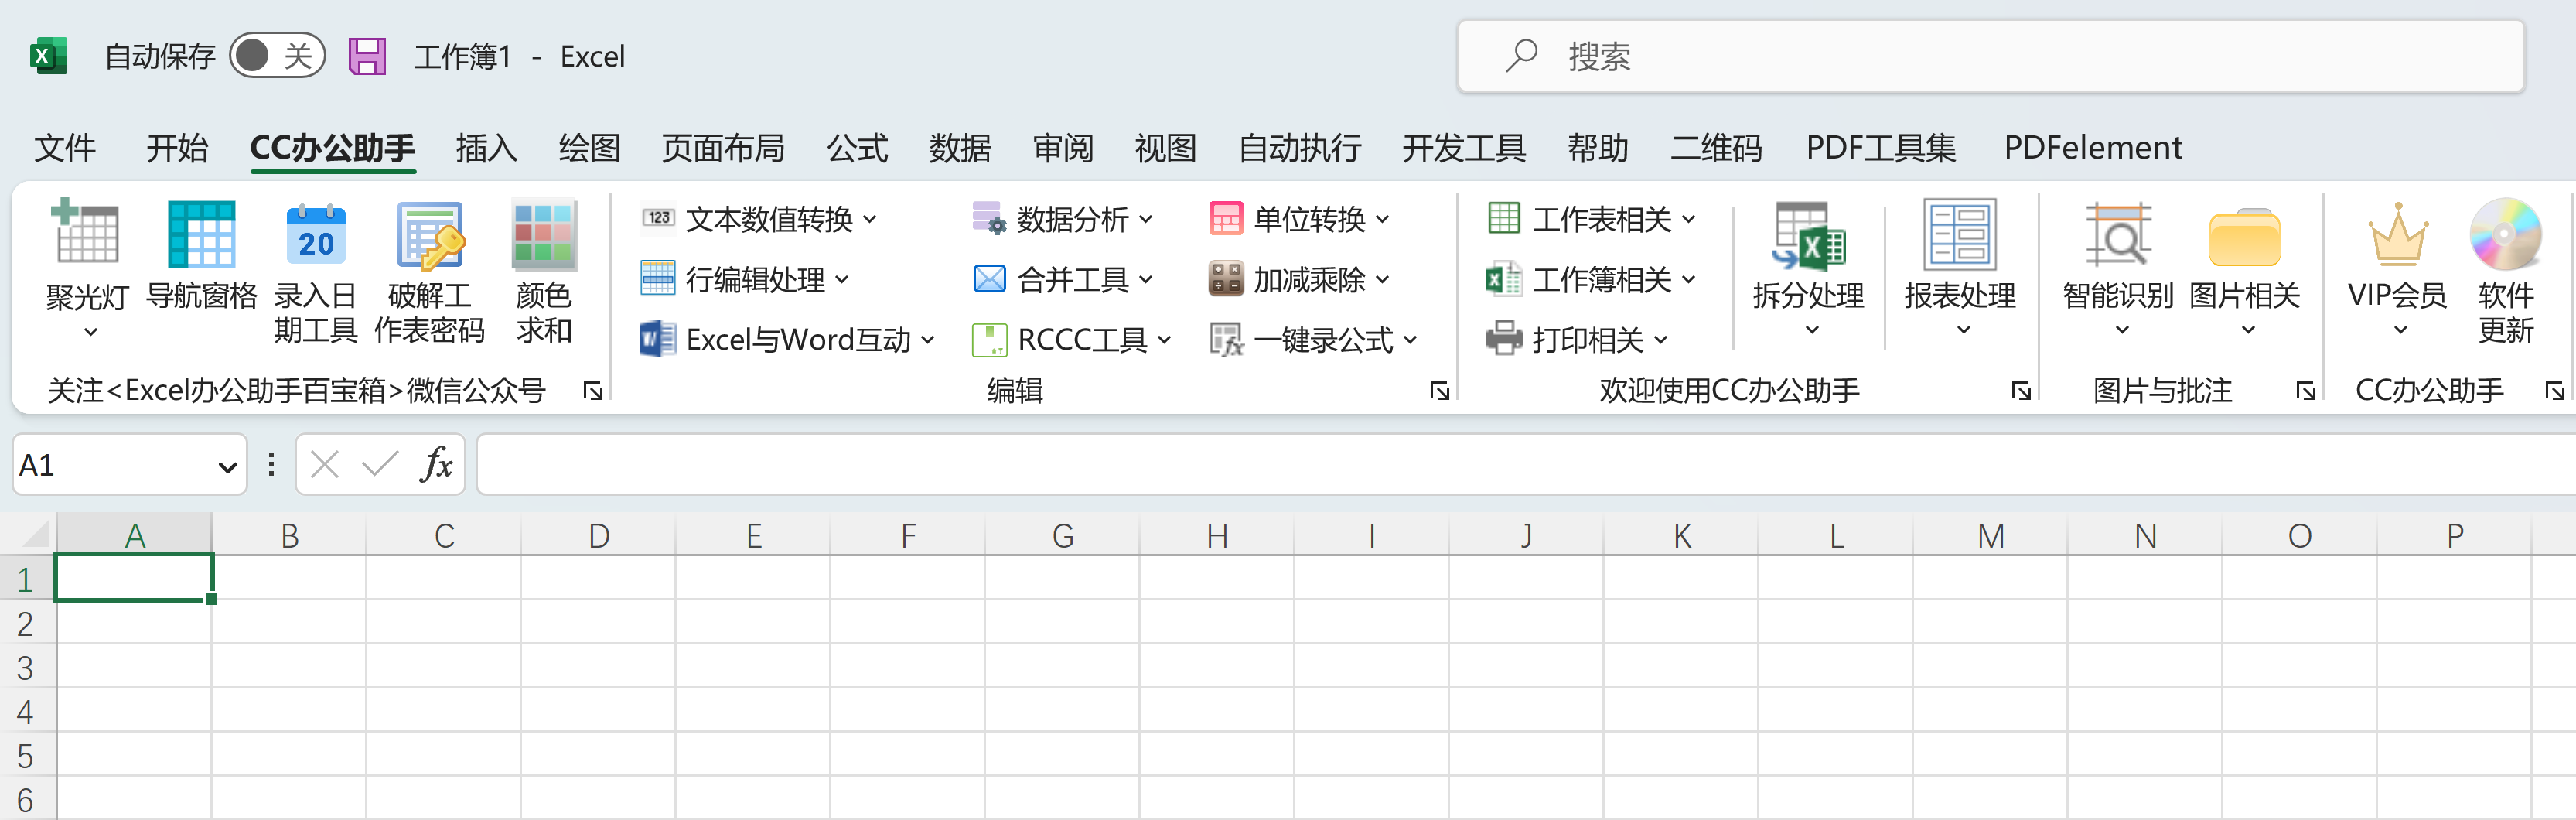Click the fx insert function icon
Image resolution: width=2576 pixels, height=820 pixels.
click(x=436, y=464)
